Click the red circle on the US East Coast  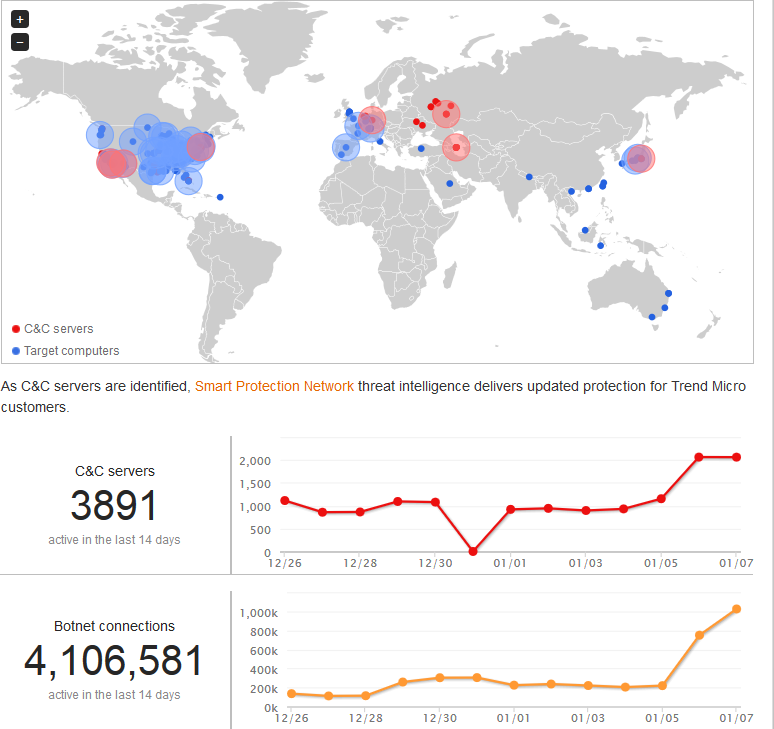click(x=201, y=147)
